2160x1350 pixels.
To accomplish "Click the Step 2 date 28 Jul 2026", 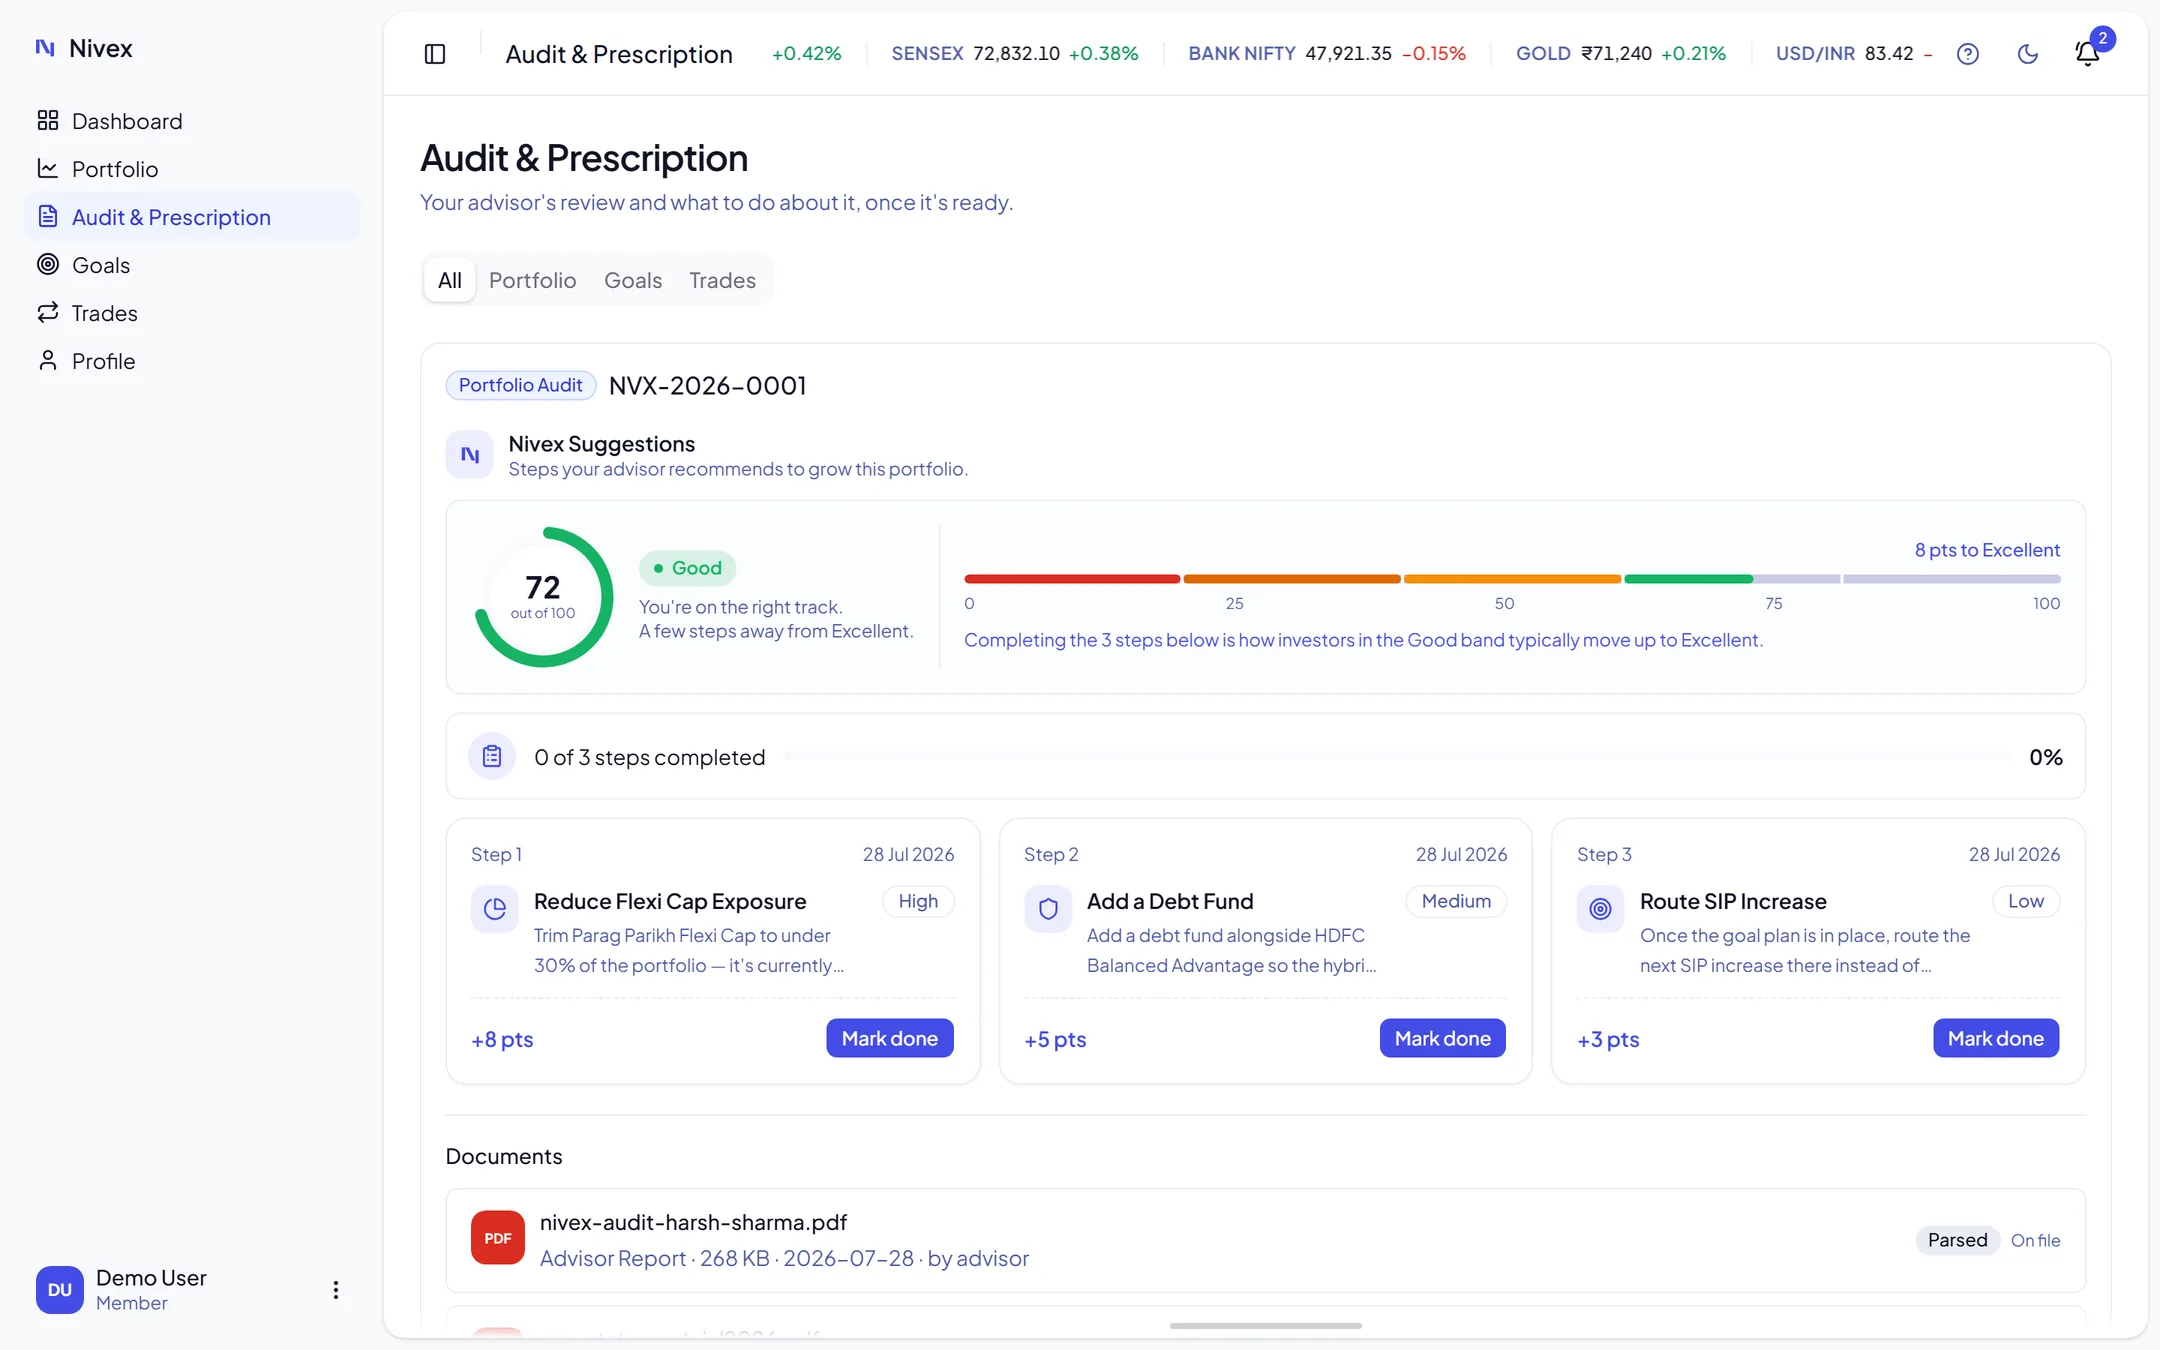I will click(x=1461, y=854).
